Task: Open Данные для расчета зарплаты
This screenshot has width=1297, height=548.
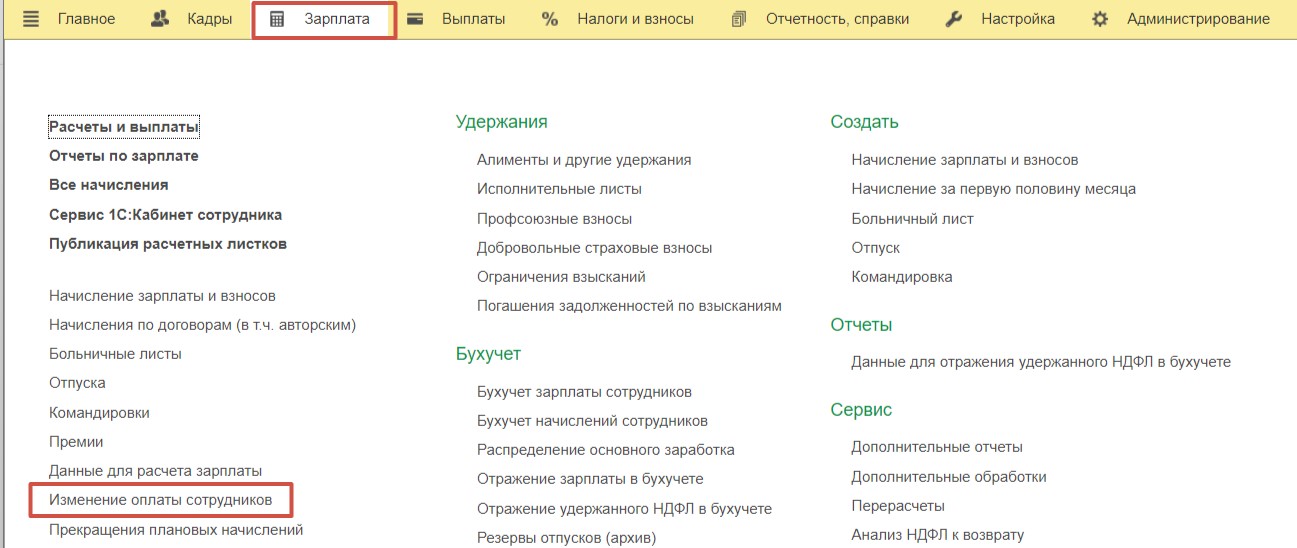Action: pyautogui.click(x=155, y=470)
